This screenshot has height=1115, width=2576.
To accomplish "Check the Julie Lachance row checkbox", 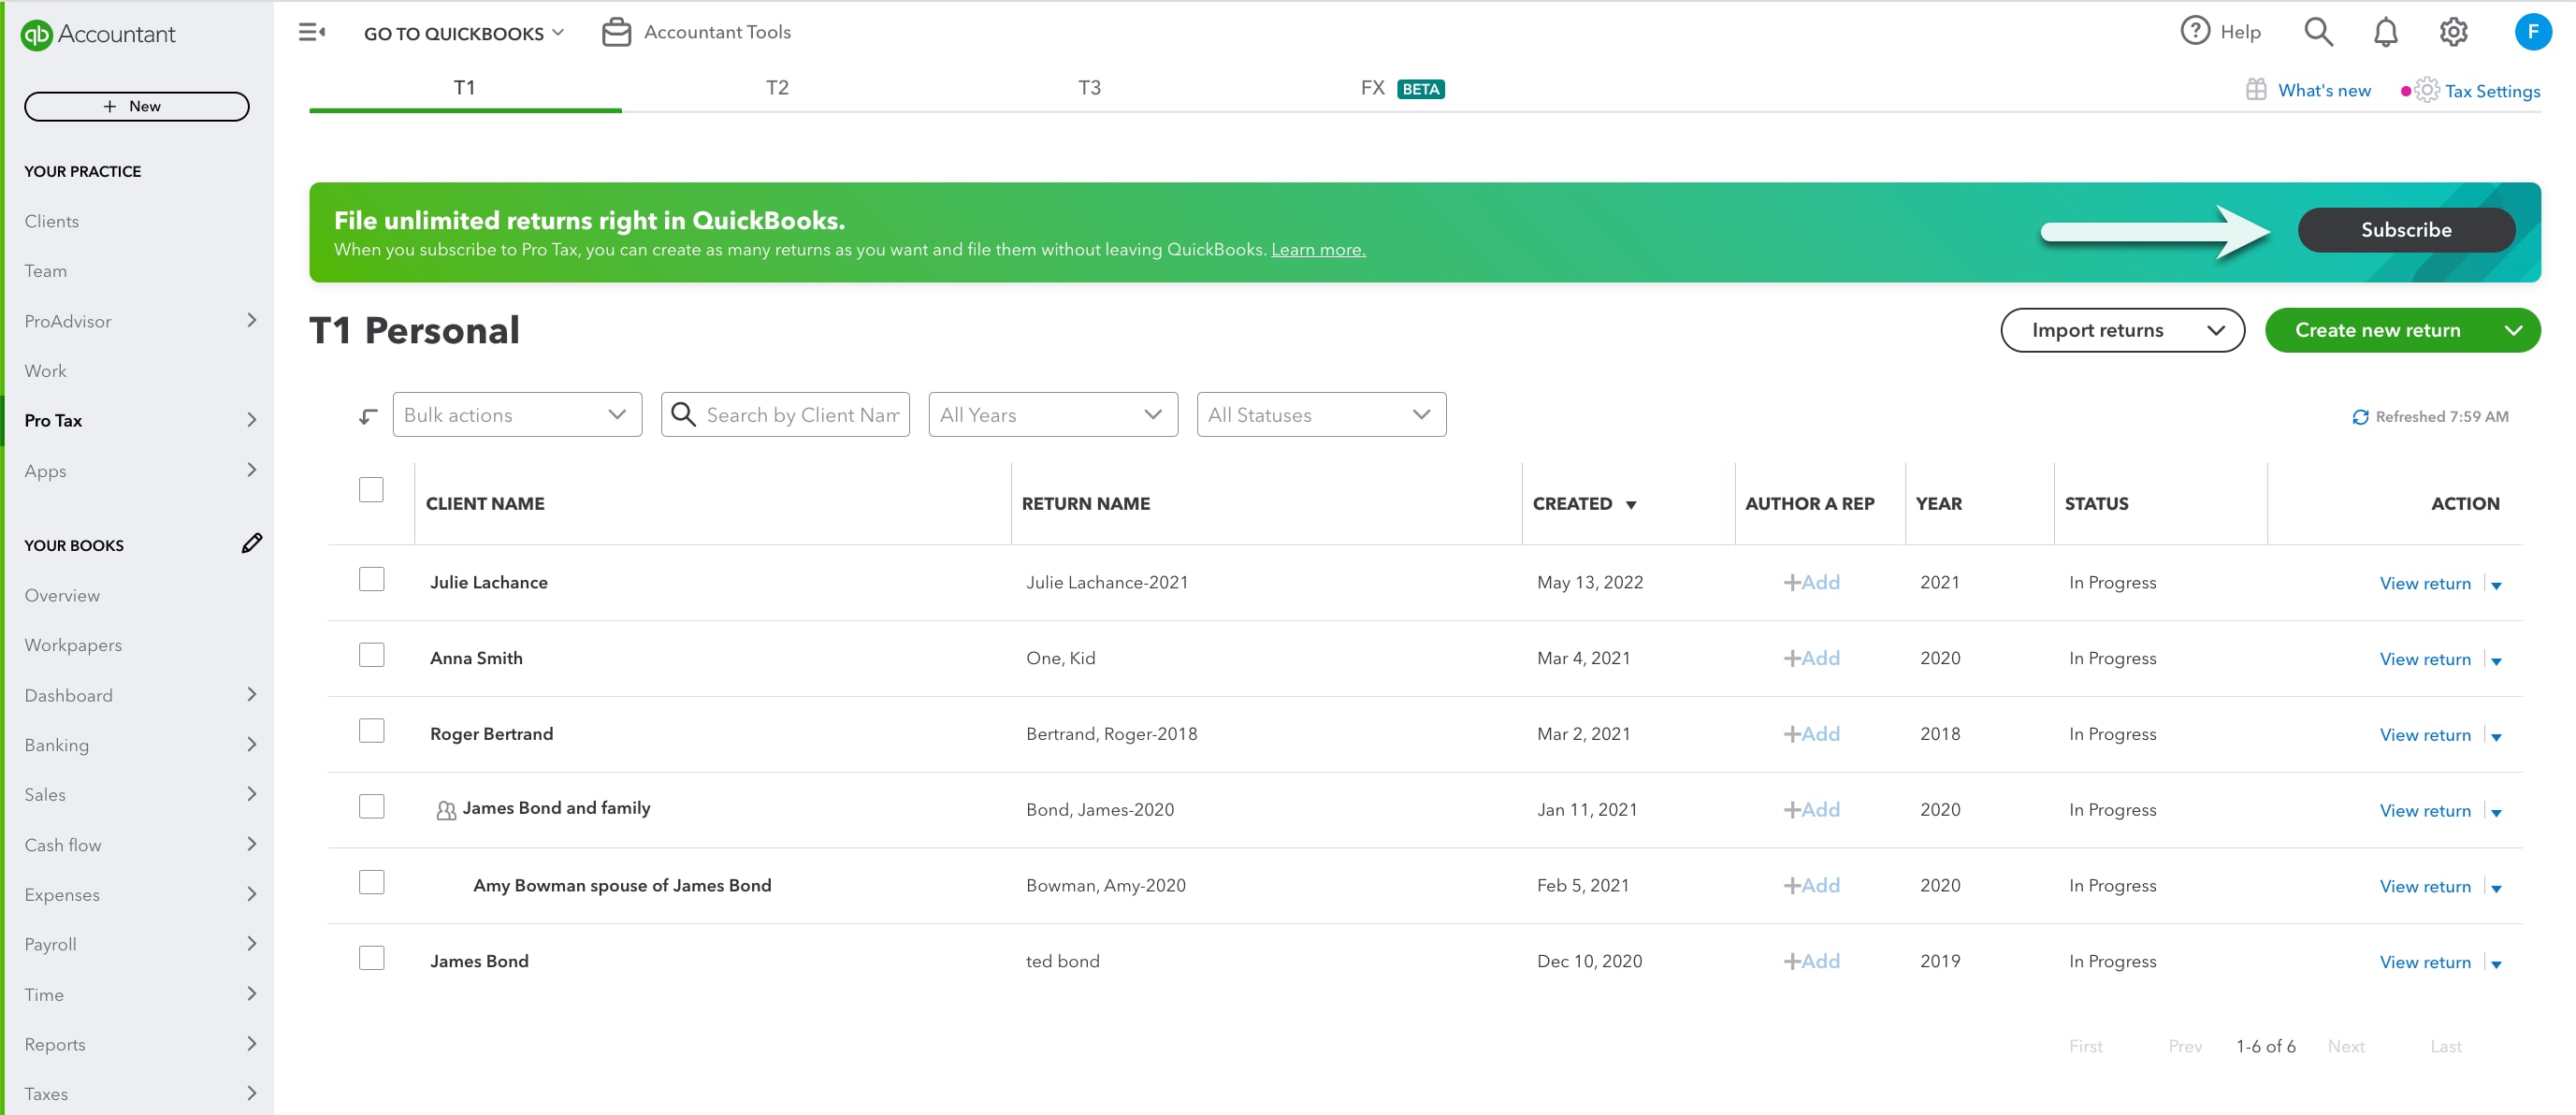I will 371,579.
